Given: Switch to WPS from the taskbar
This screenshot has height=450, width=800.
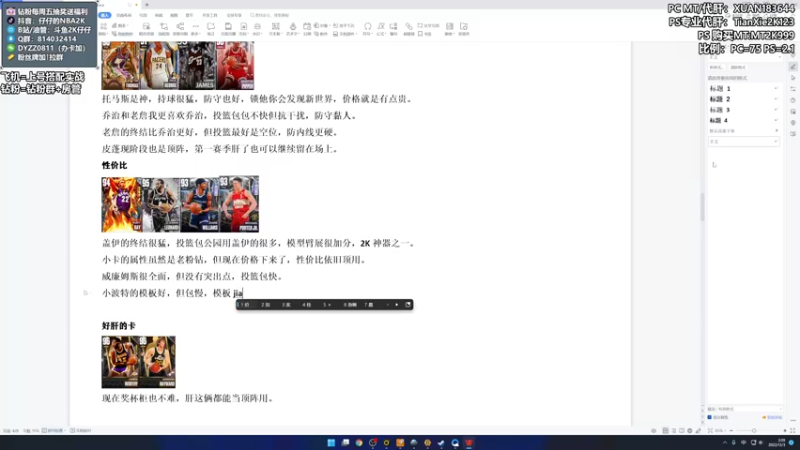Looking at the screenshot, I should pyautogui.click(x=469, y=442).
